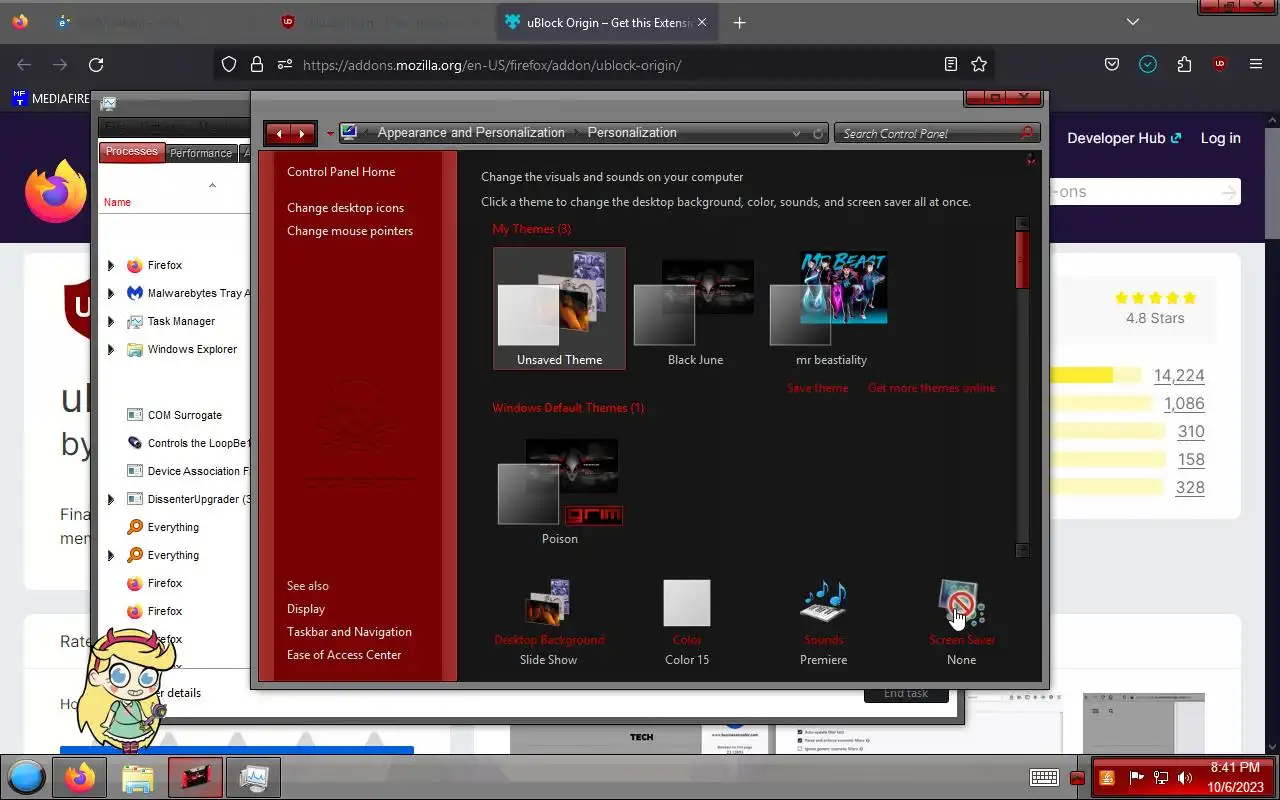Open Change mouse pointers
The width and height of the screenshot is (1280, 800).
(x=350, y=230)
